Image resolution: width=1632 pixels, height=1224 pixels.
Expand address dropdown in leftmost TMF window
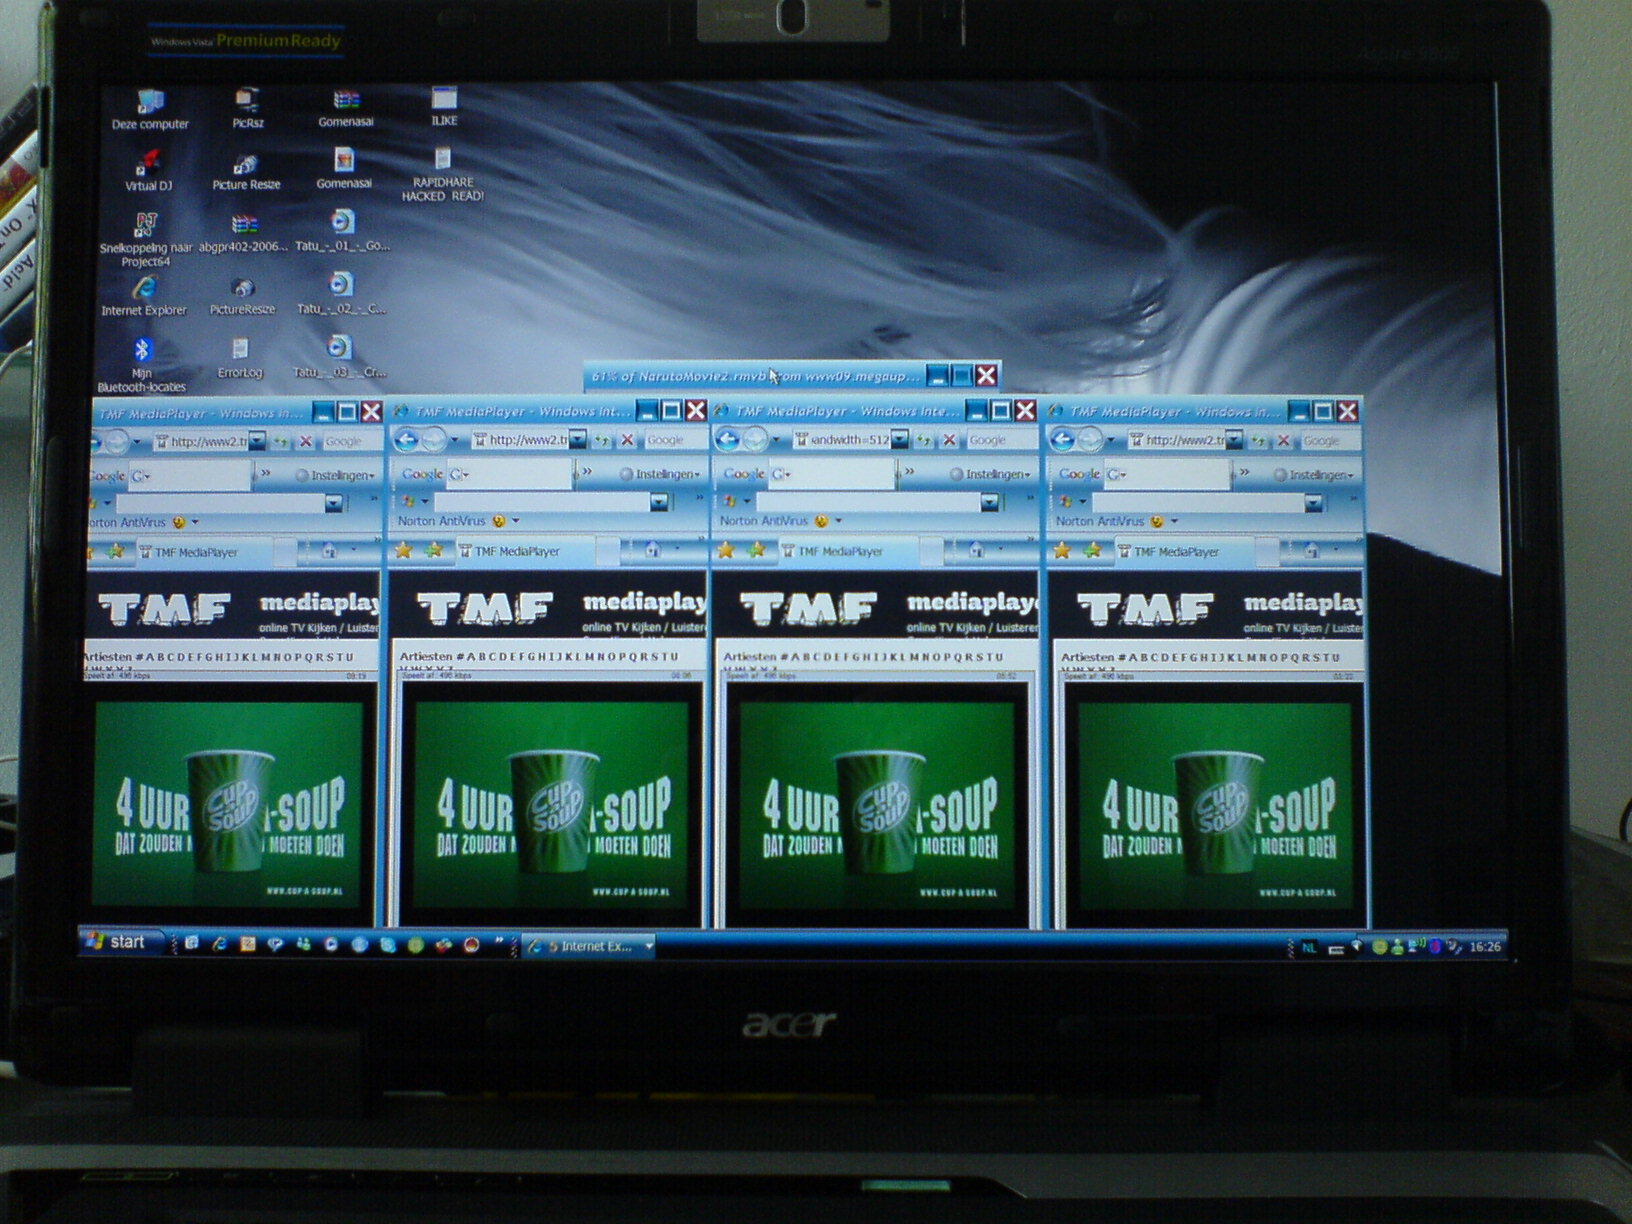pos(257,441)
